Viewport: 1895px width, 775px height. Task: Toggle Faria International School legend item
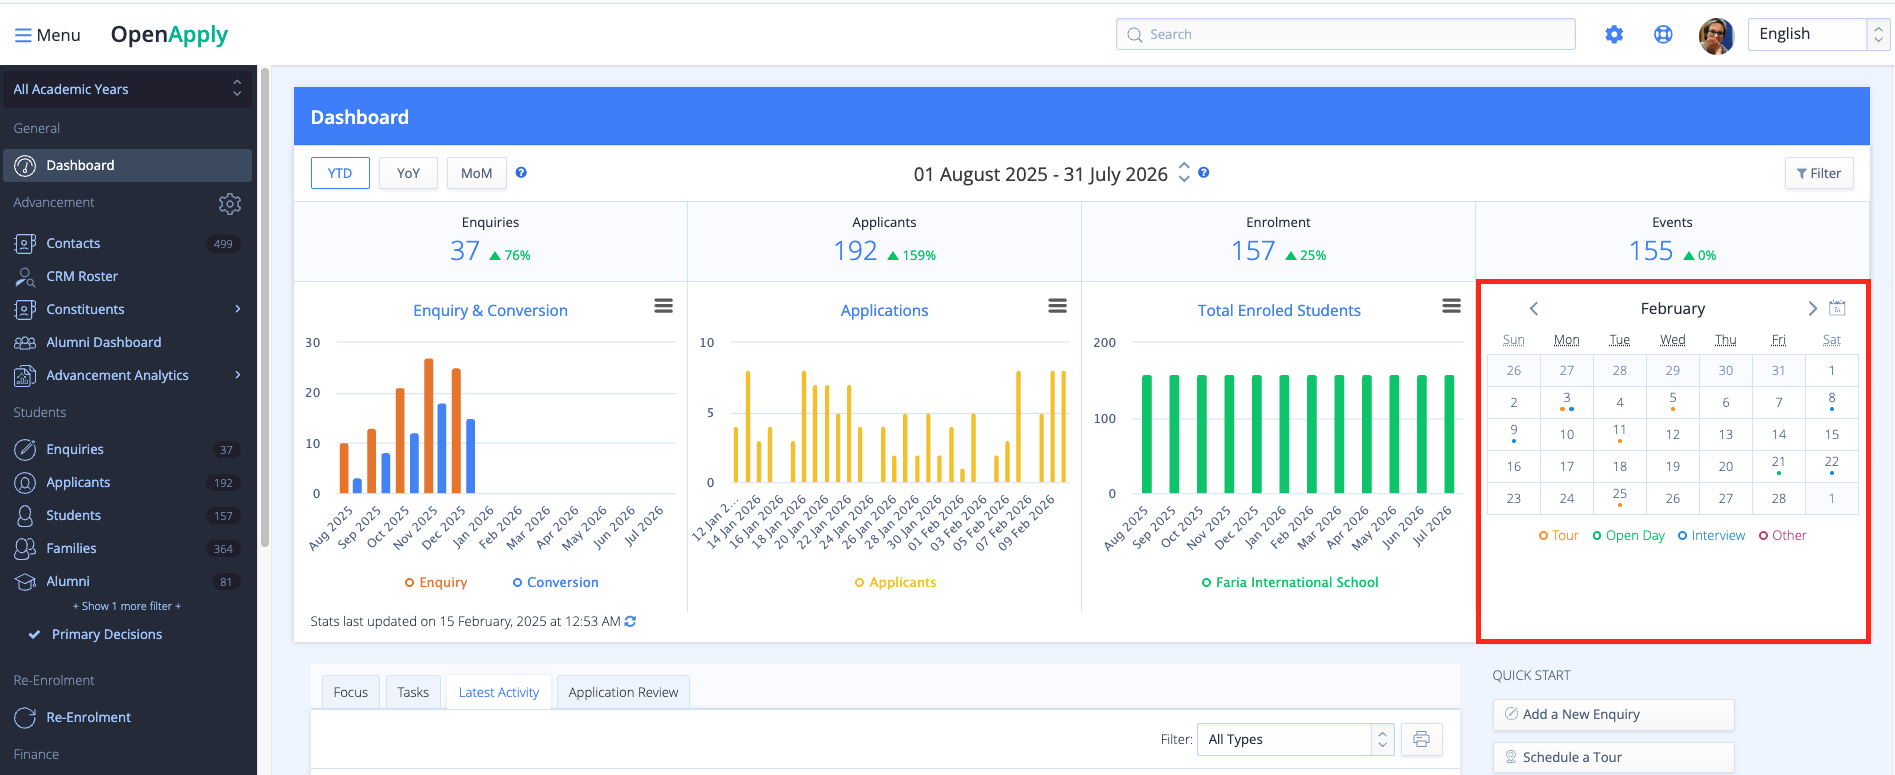[x=1290, y=582]
